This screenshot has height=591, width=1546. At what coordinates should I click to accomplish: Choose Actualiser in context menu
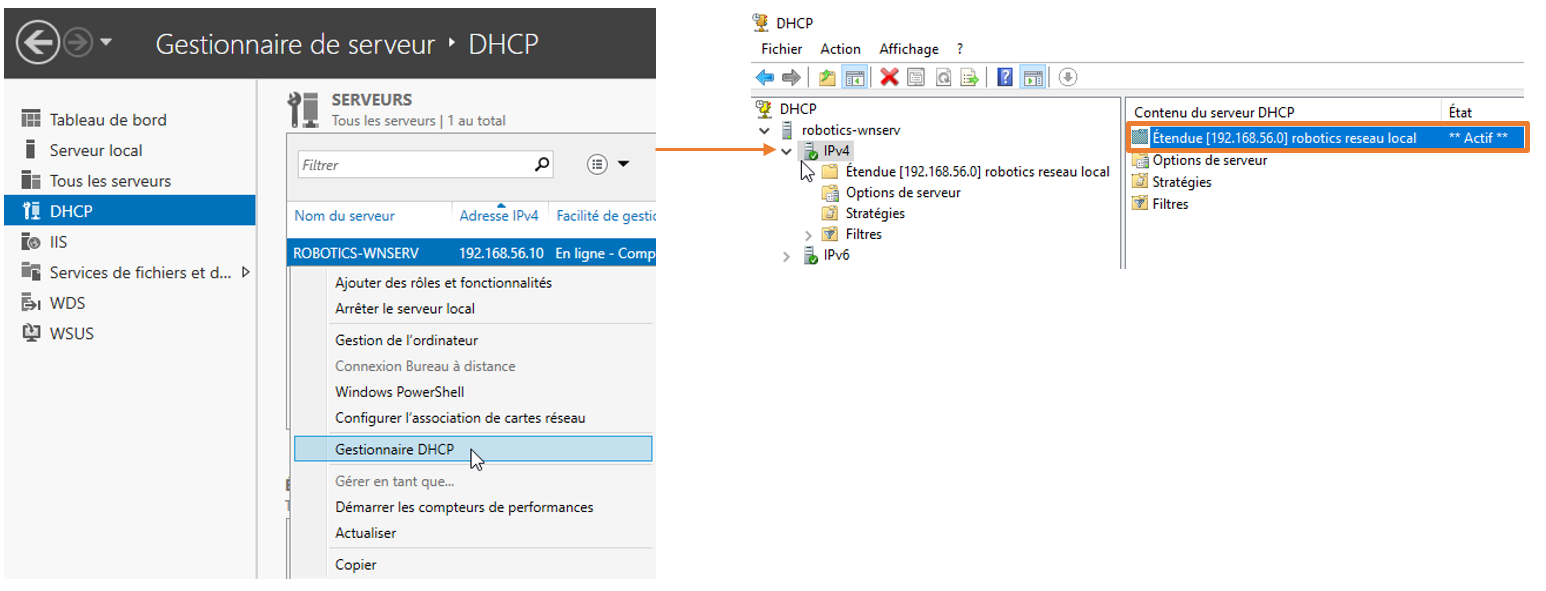[x=365, y=533]
